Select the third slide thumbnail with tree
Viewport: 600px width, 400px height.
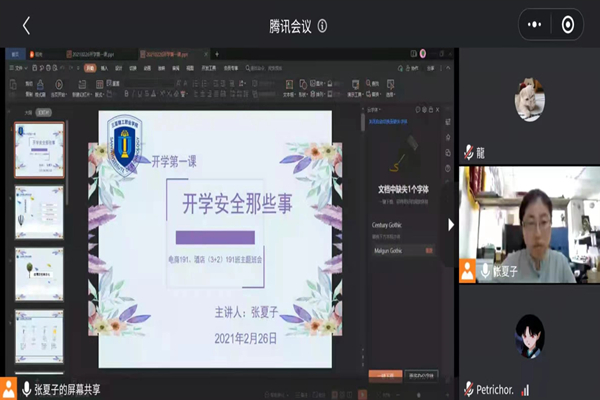point(39,274)
